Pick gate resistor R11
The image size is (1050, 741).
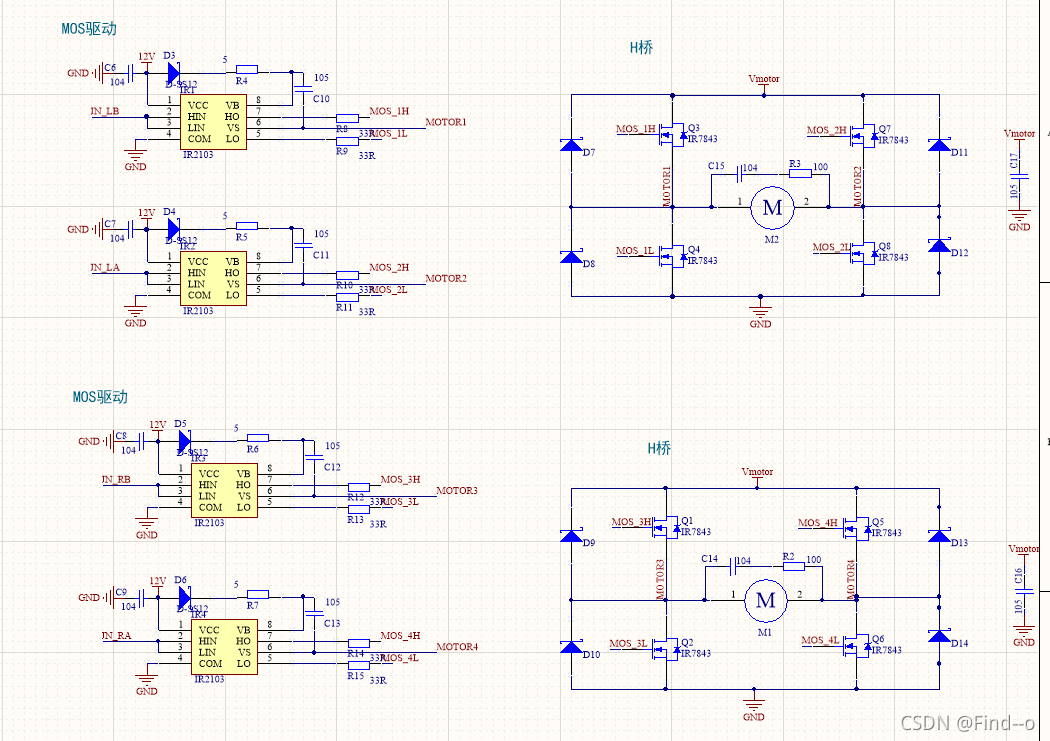(x=347, y=297)
